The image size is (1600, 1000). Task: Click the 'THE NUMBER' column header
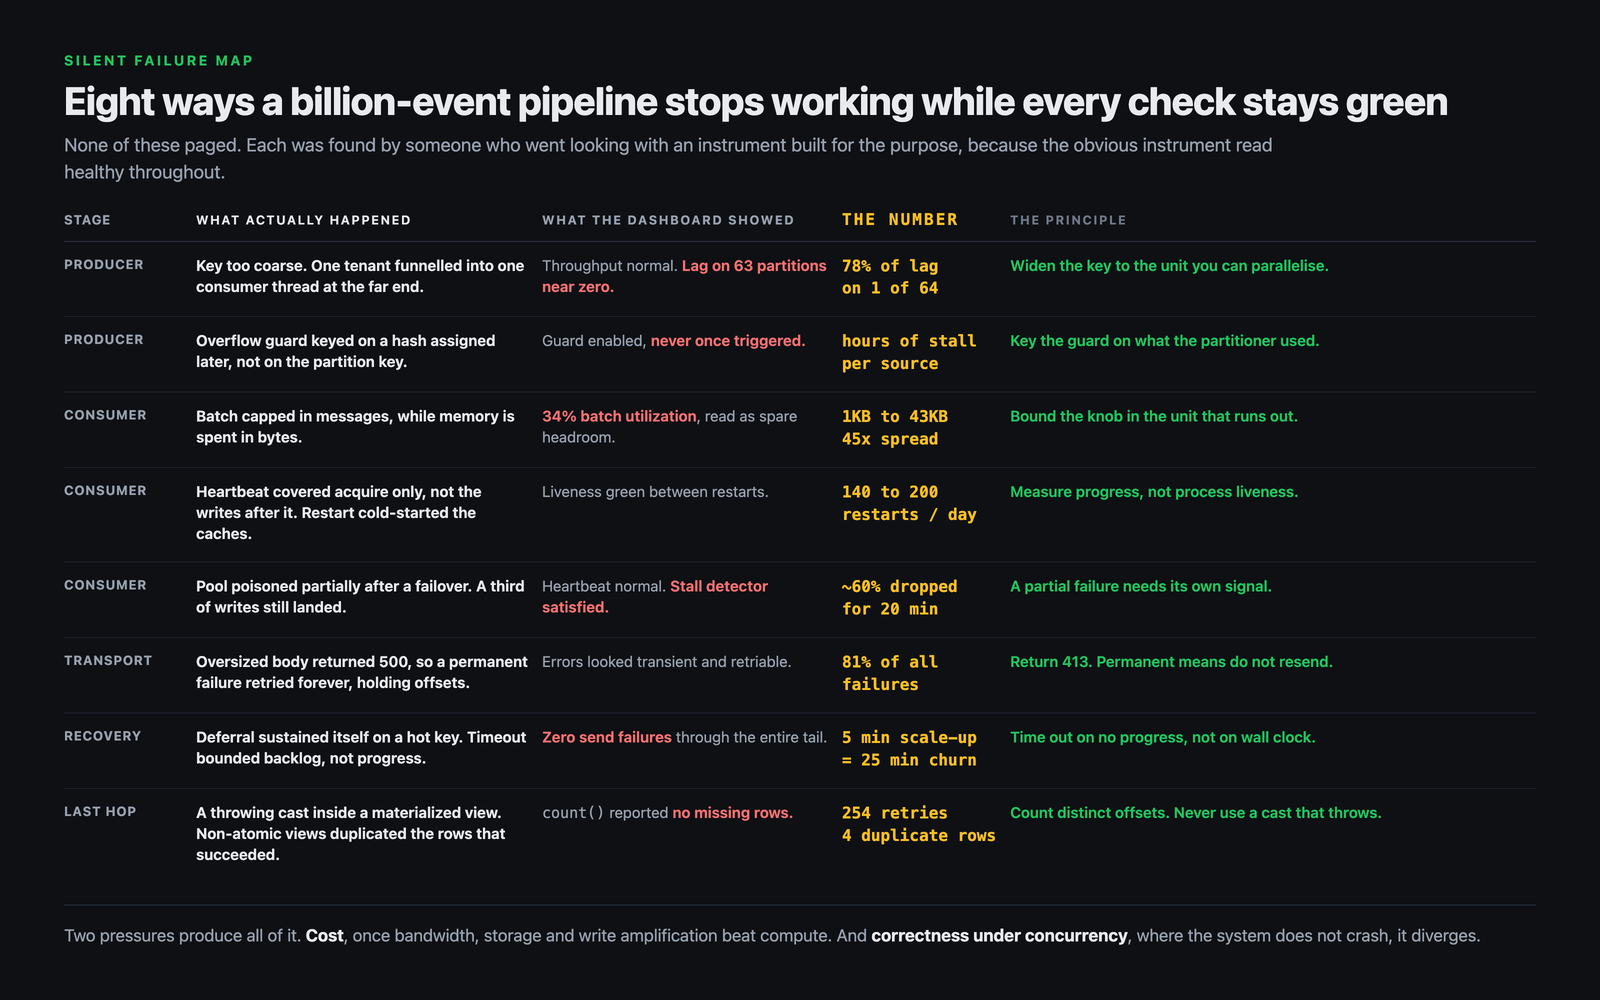pos(900,219)
